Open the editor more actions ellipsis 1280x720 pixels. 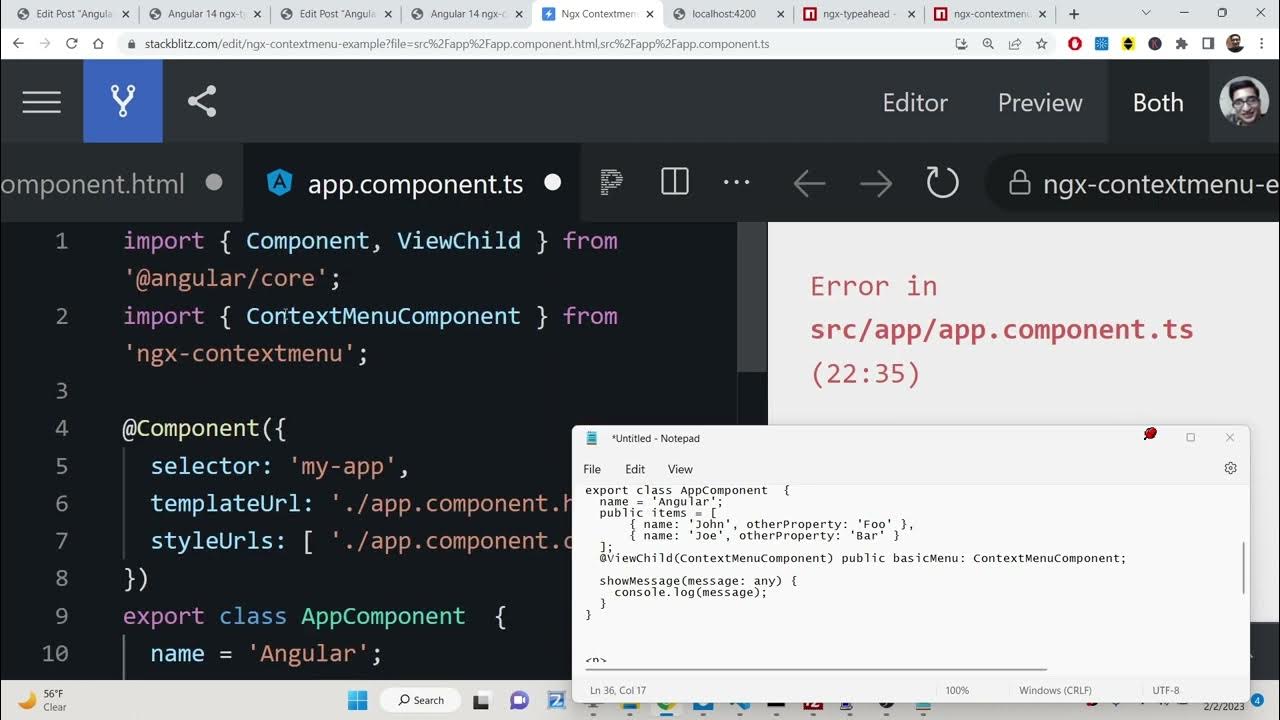pos(736,183)
